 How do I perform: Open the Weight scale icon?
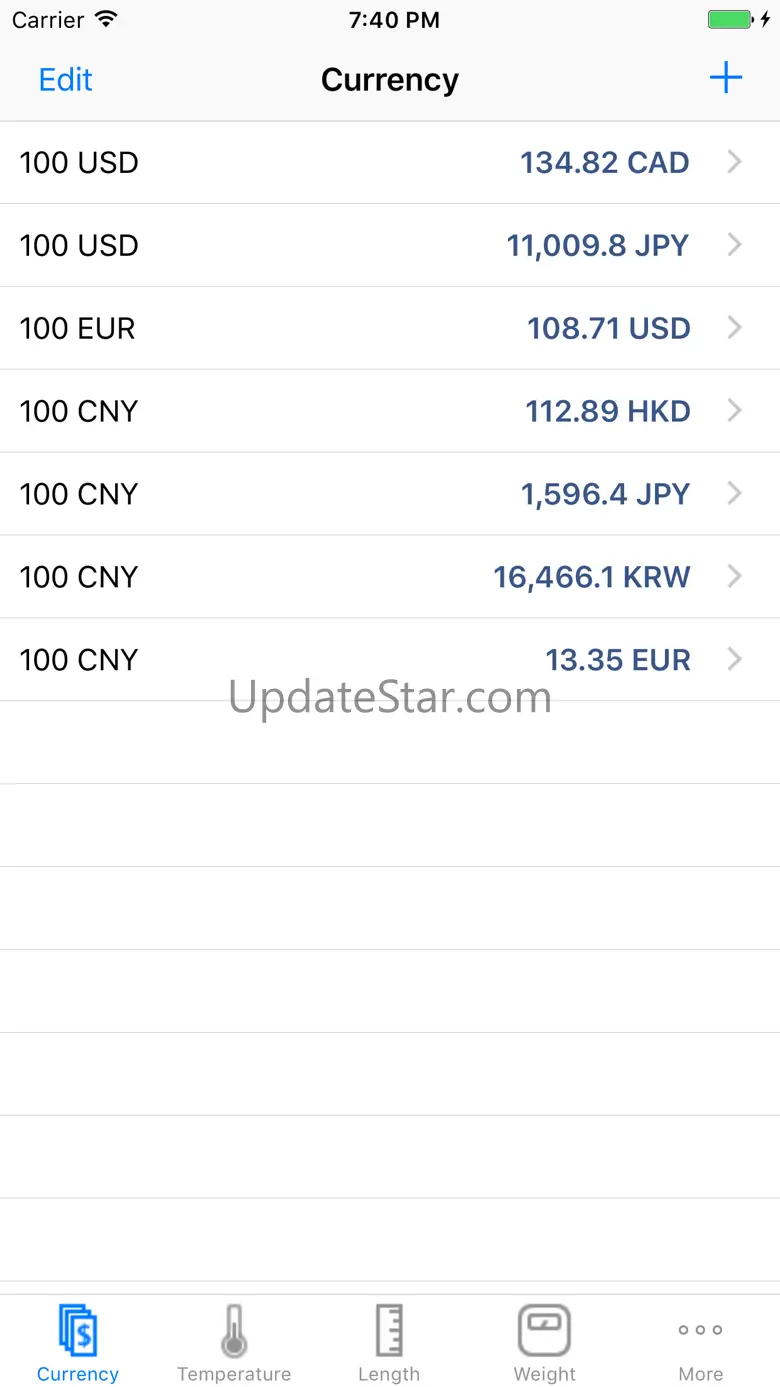pyautogui.click(x=544, y=1330)
